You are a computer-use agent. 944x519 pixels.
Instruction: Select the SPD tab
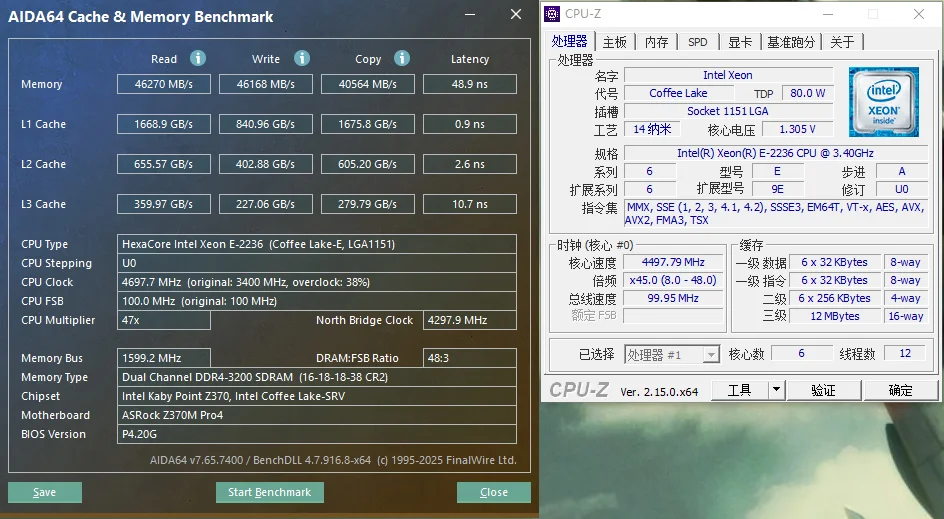tap(697, 42)
